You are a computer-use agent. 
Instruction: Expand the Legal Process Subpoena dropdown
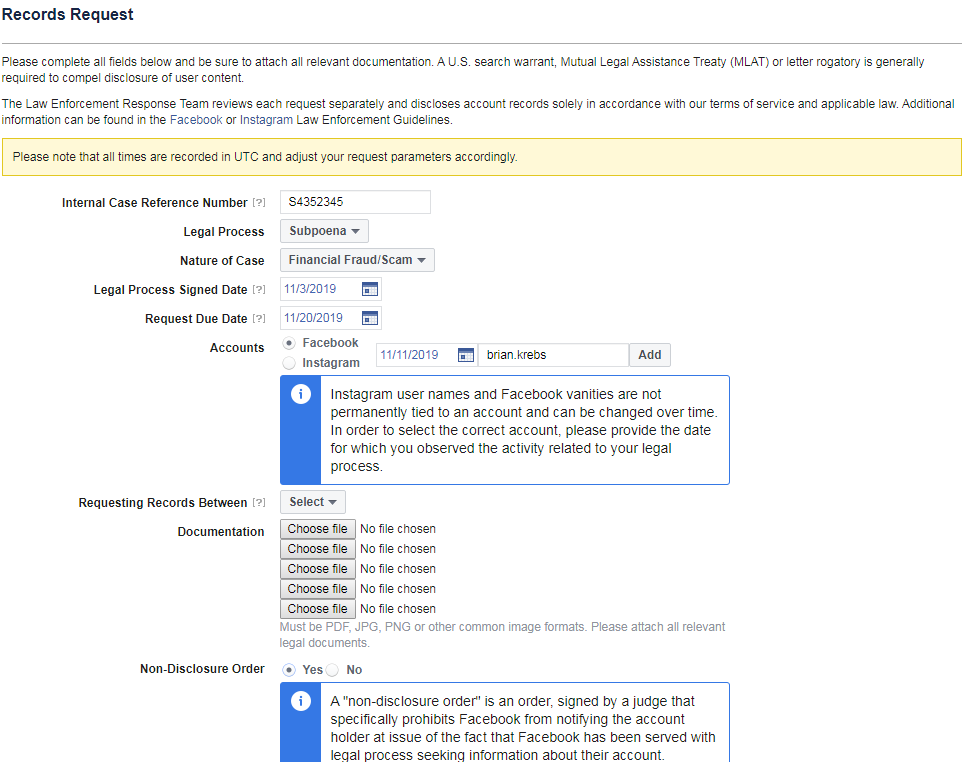(x=324, y=231)
